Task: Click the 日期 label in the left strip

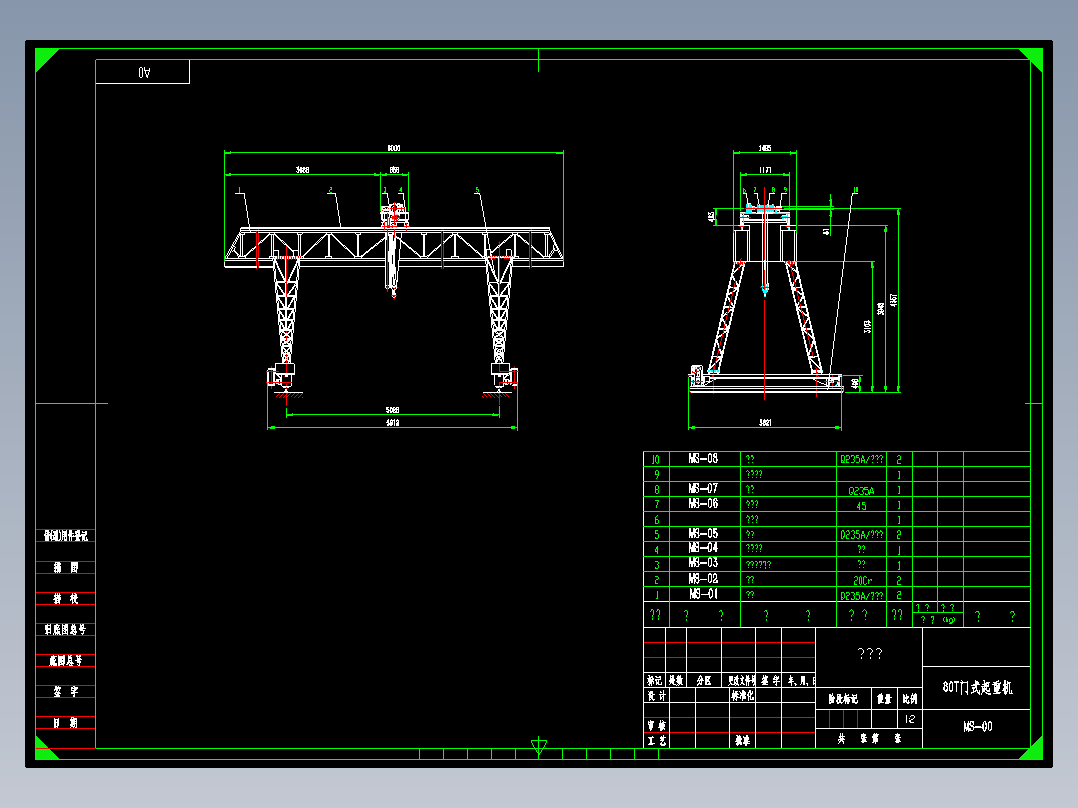Action: [66, 723]
